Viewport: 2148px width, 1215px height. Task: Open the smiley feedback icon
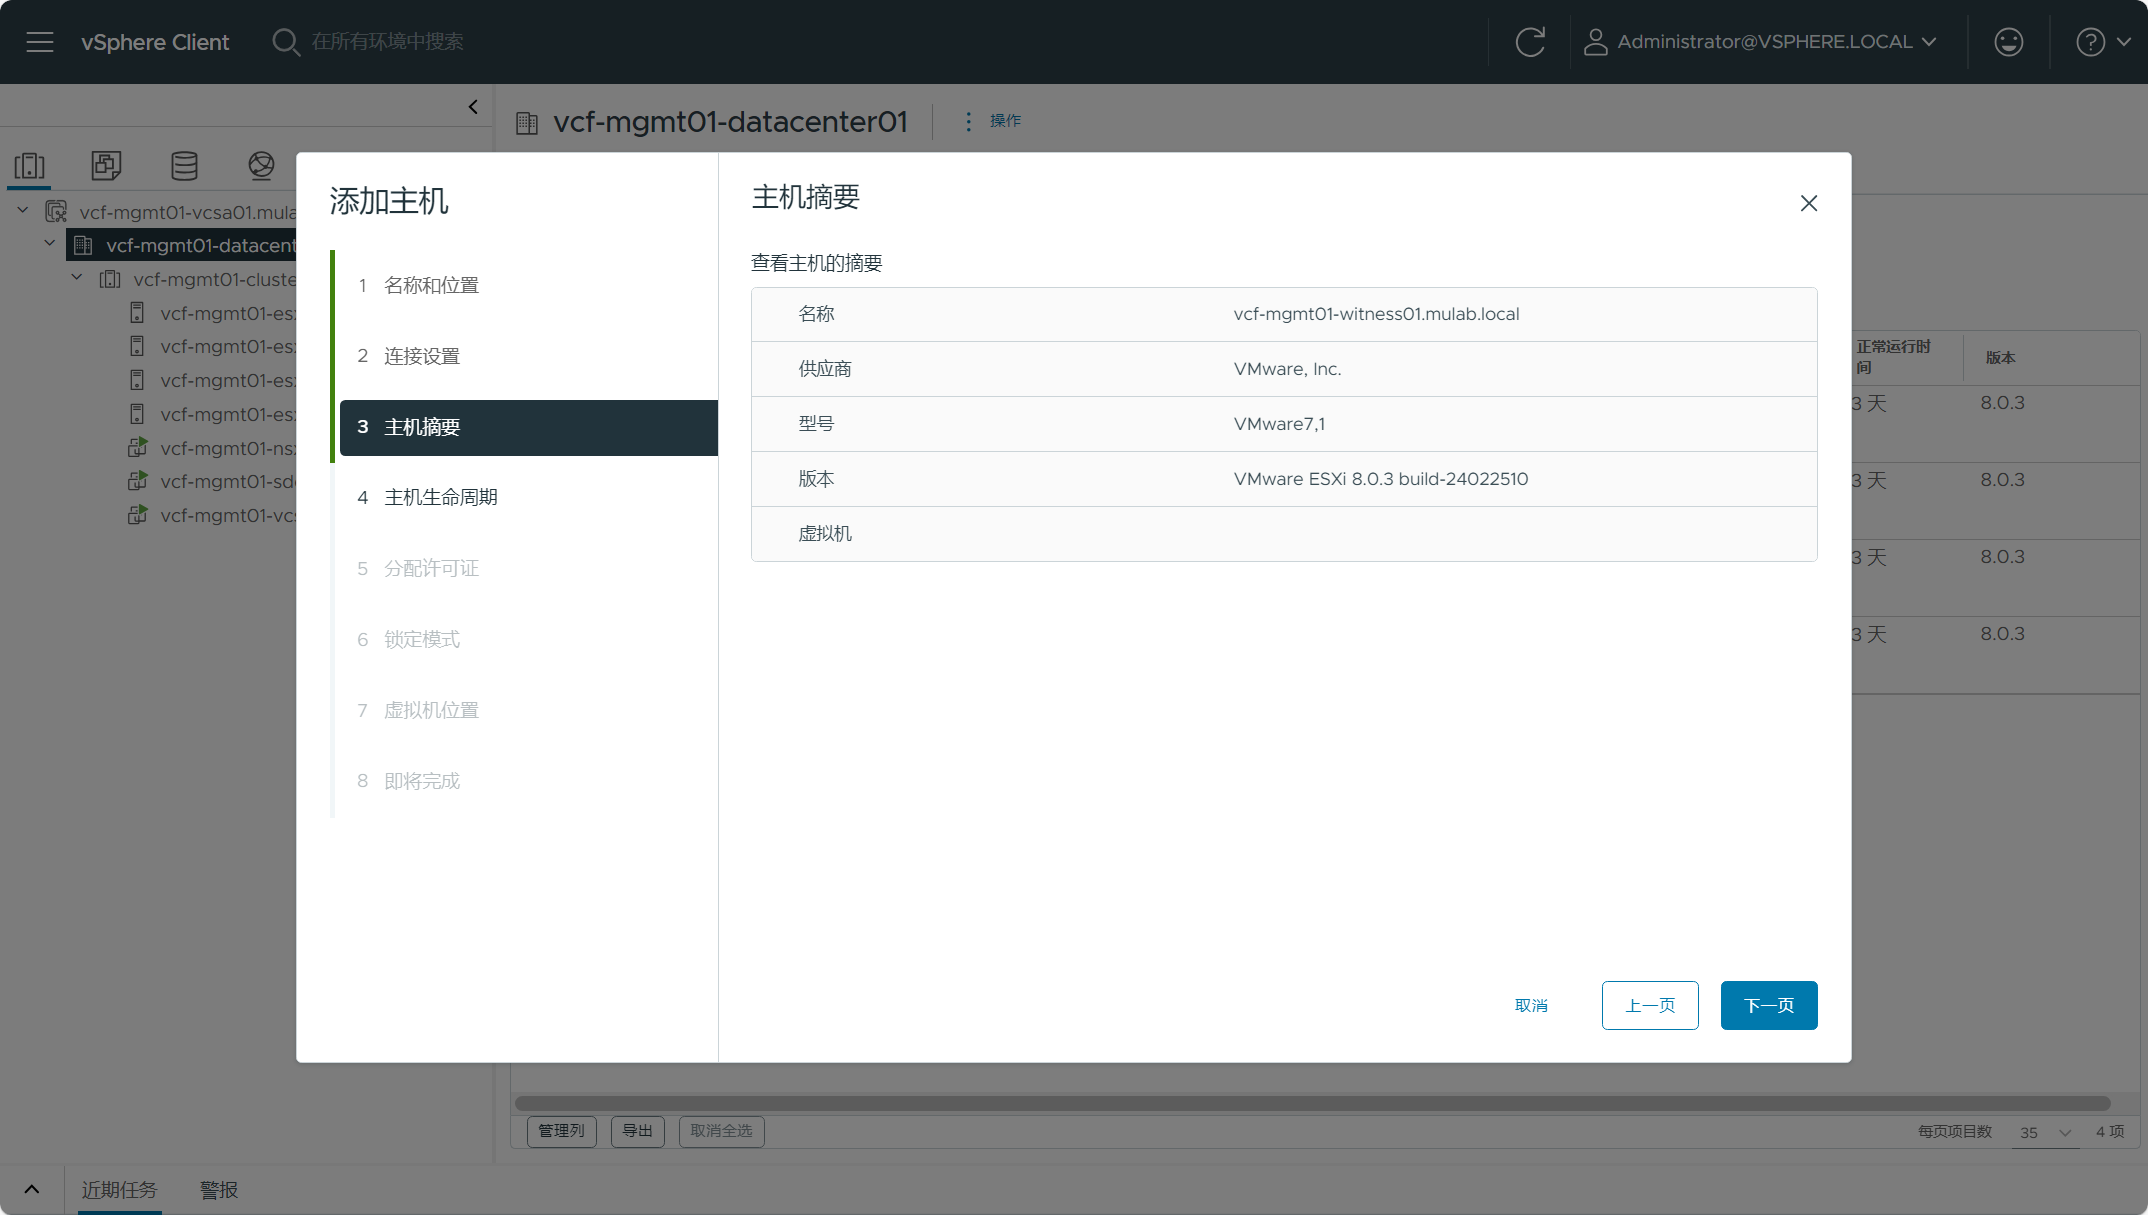coord(2008,42)
